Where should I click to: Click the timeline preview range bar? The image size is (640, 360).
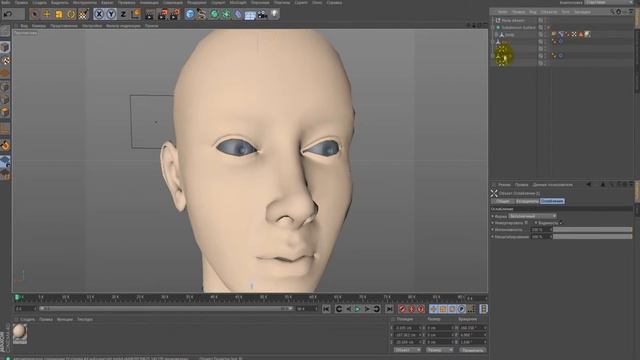point(165,309)
